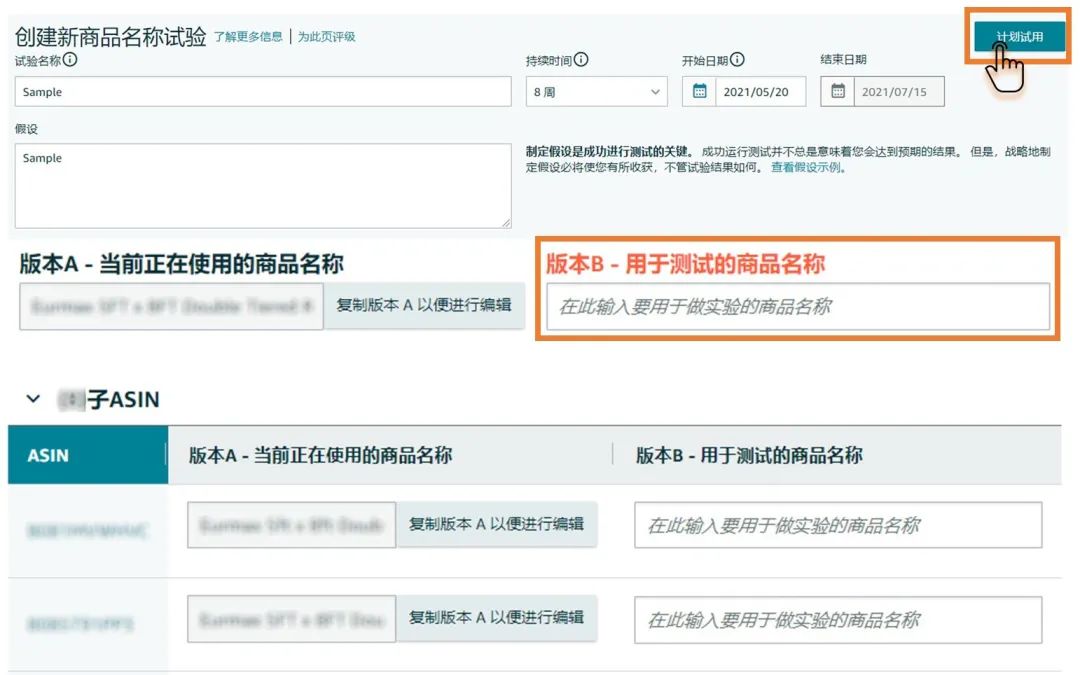
Task: Click the 假设 text area
Action: click(x=262, y=185)
